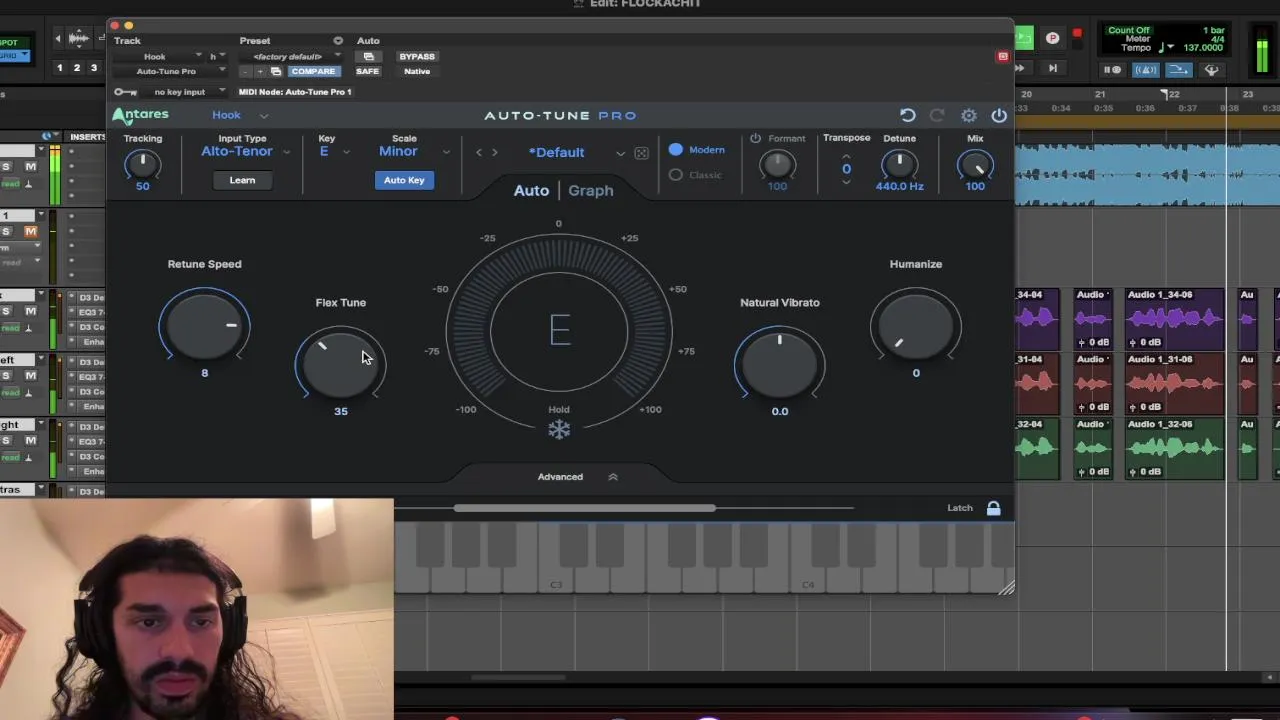Switch to the Auto tab
The width and height of the screenshot is (1280, 720).
(531, 190)
